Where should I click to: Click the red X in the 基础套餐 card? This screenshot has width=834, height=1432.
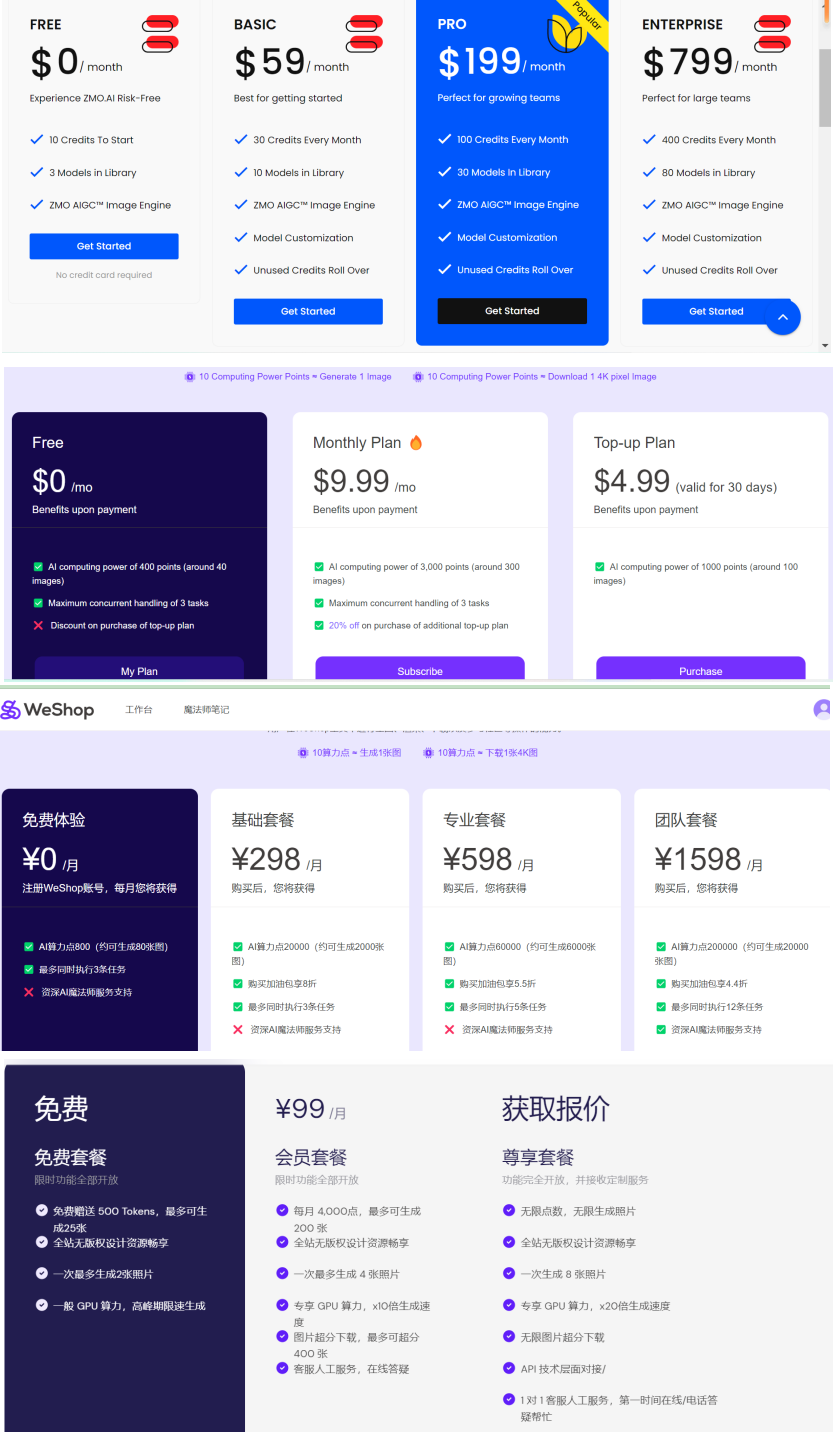tap(238, 1029)
